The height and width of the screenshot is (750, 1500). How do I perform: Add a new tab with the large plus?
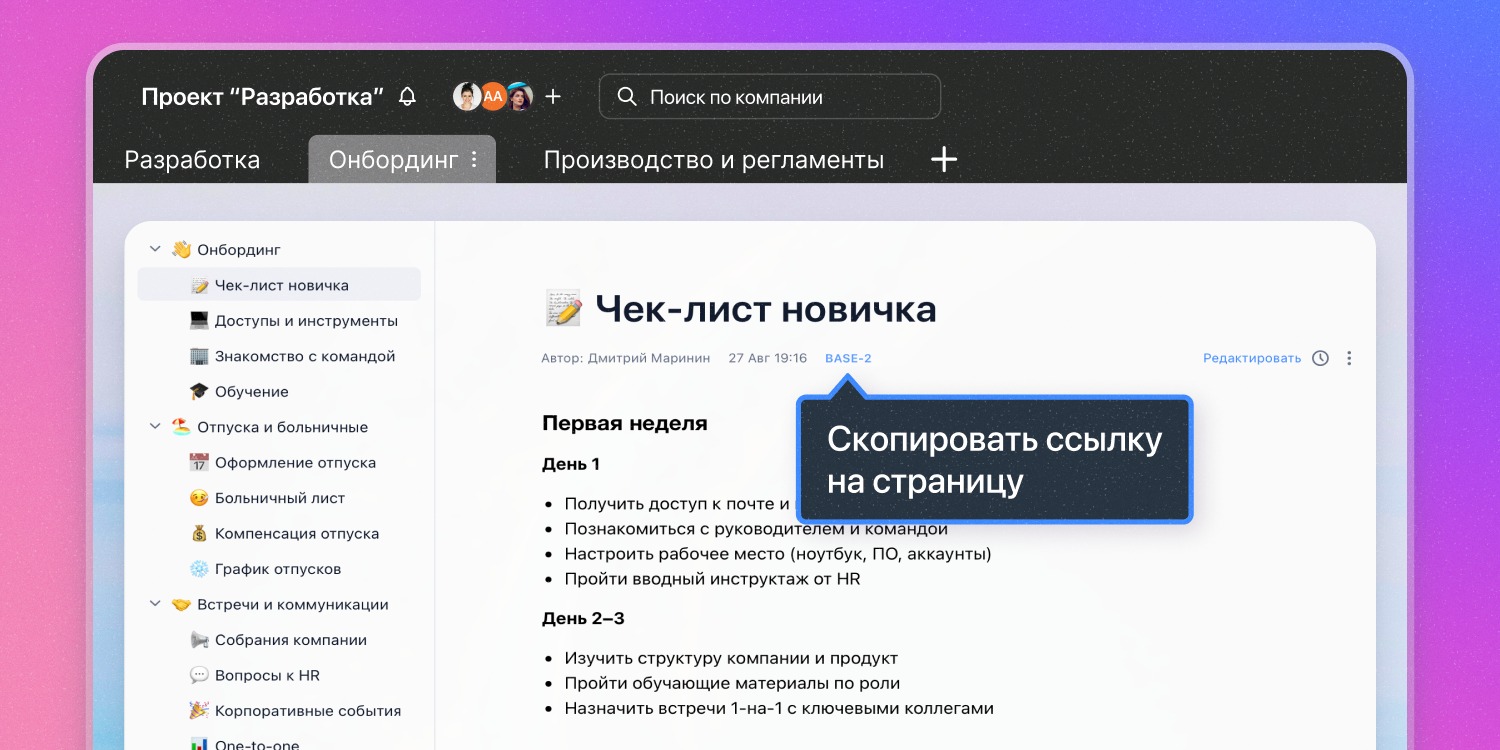pyautogui.click(x=944, y=160)
